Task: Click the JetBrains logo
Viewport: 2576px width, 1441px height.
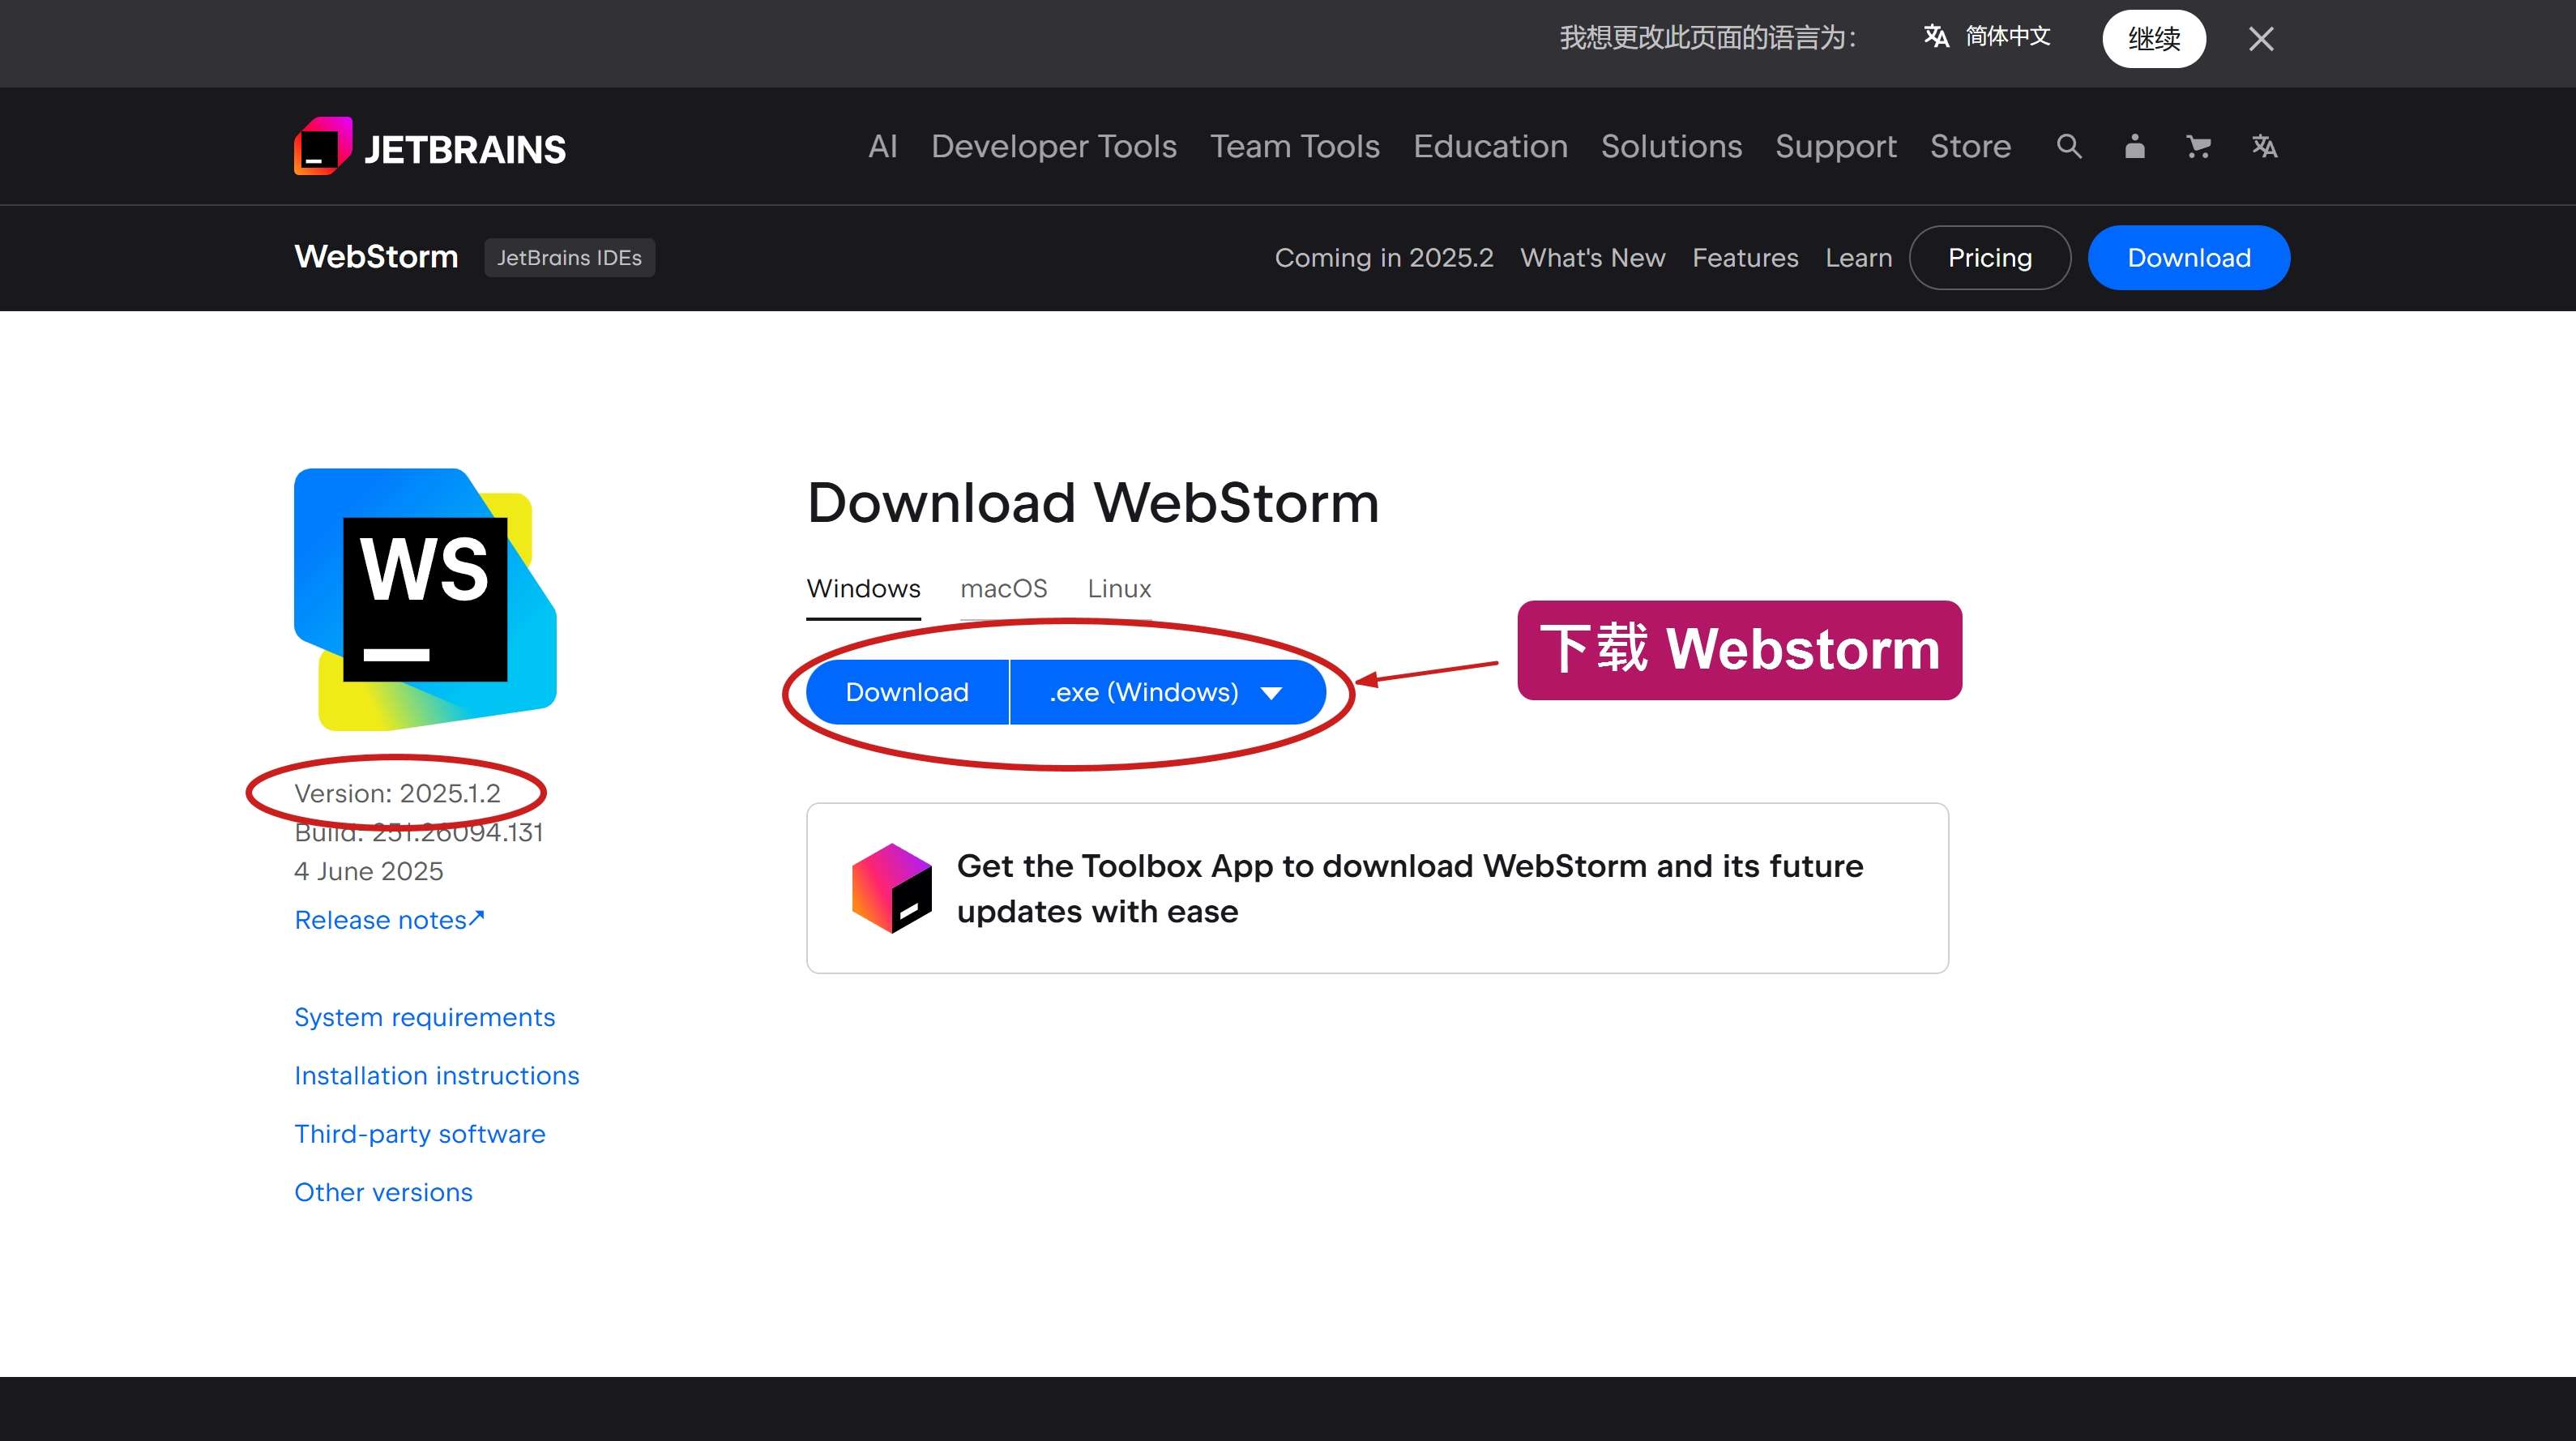Action: coord(430,147)
